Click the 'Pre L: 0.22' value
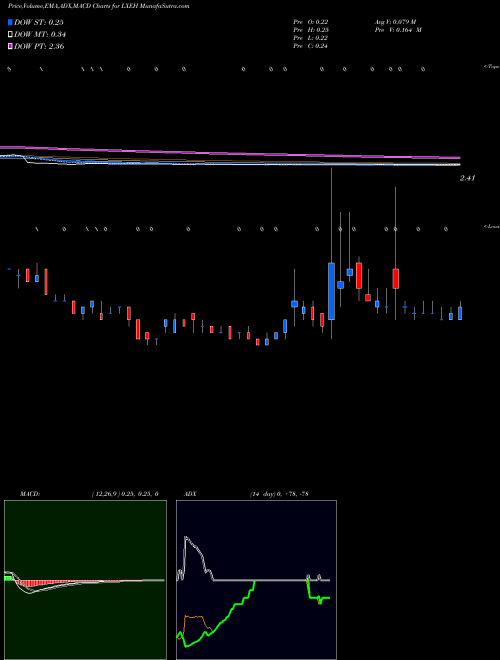500x660 pixels. [311, 38]
